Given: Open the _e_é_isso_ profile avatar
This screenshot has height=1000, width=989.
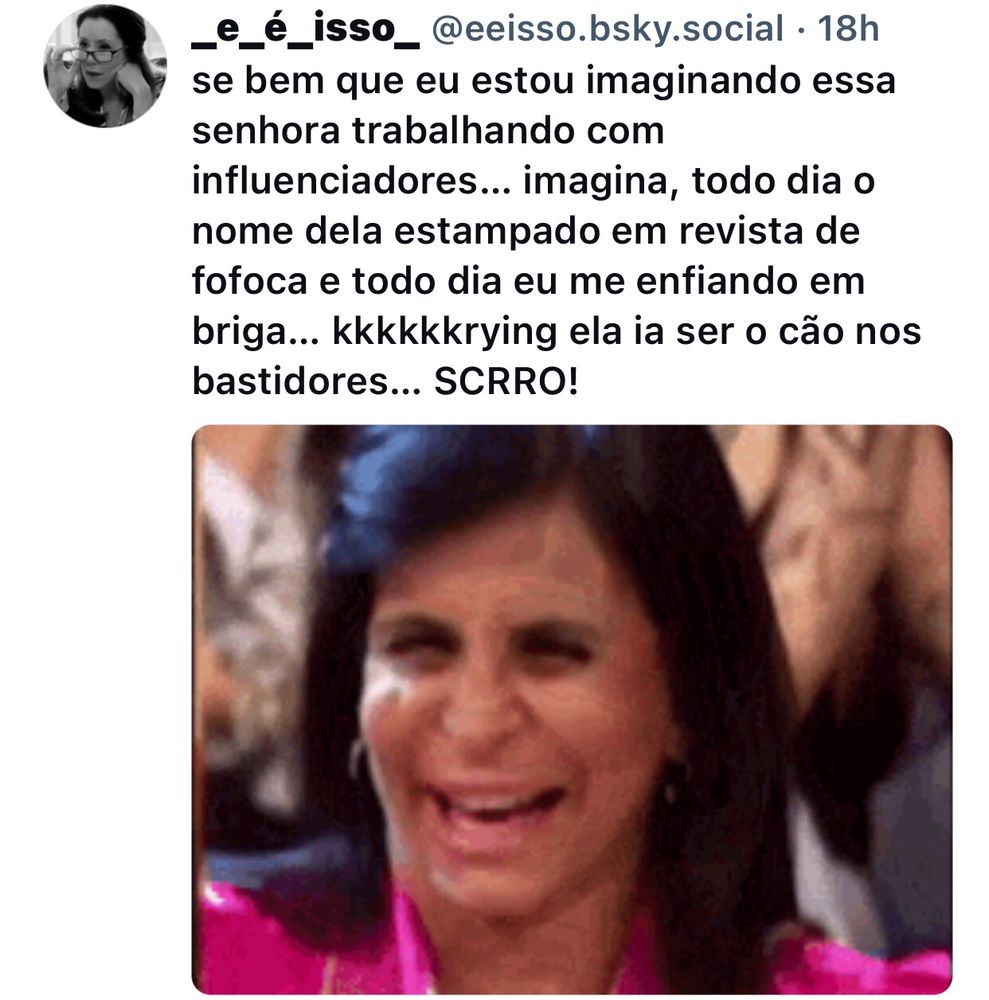Looking at the screenshot, I should tap(105, 66).
